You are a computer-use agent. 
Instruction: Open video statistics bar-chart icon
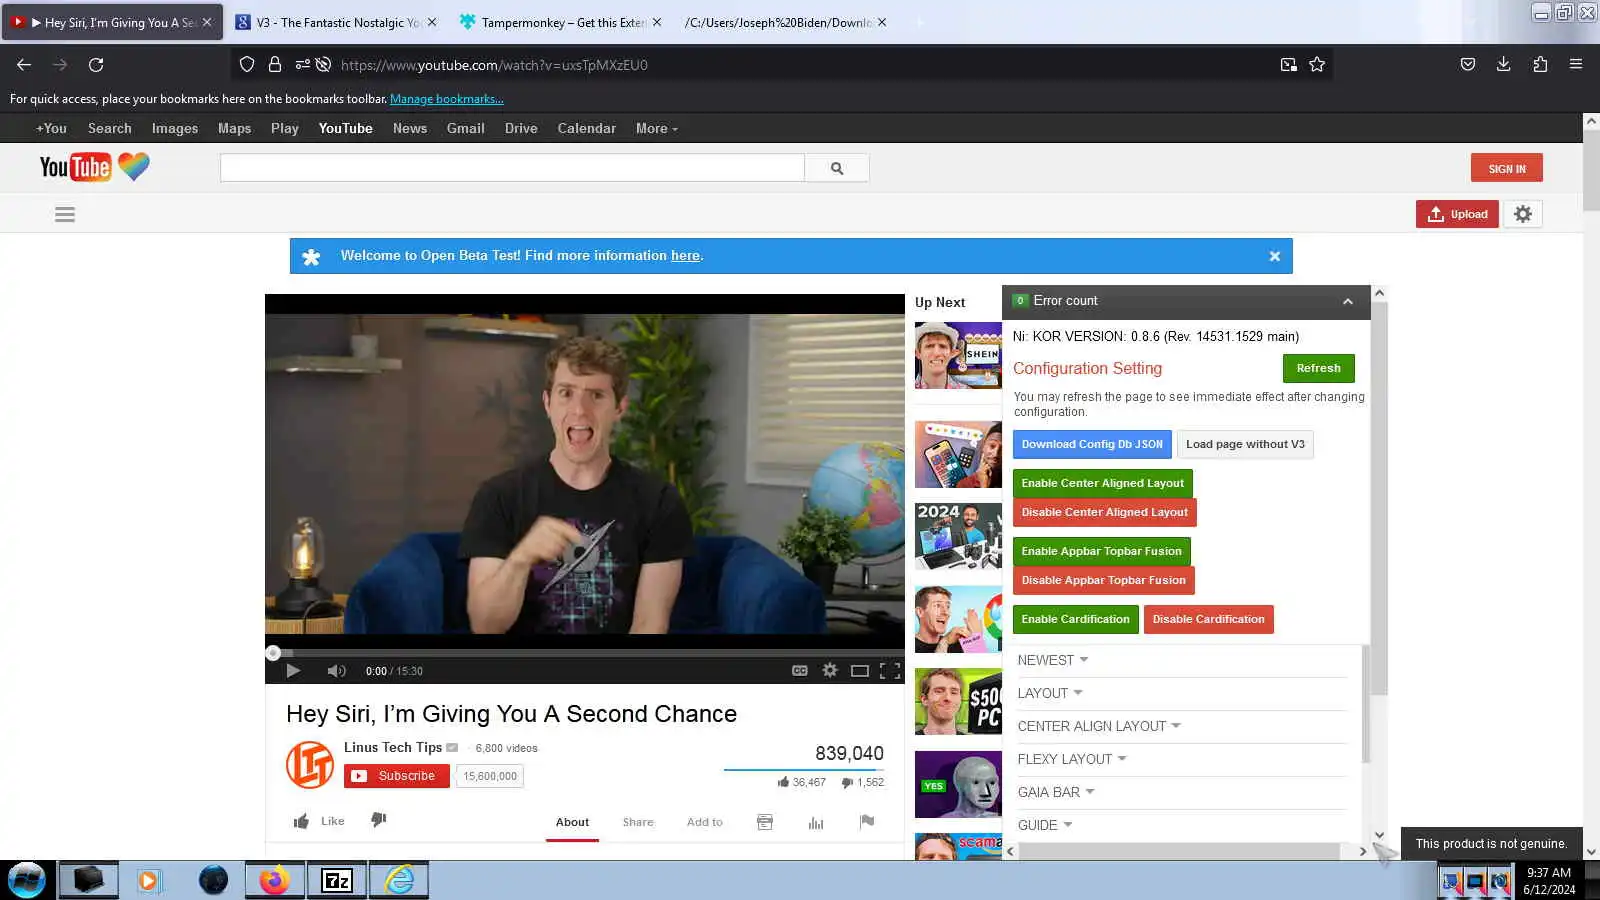click(816, 822)
